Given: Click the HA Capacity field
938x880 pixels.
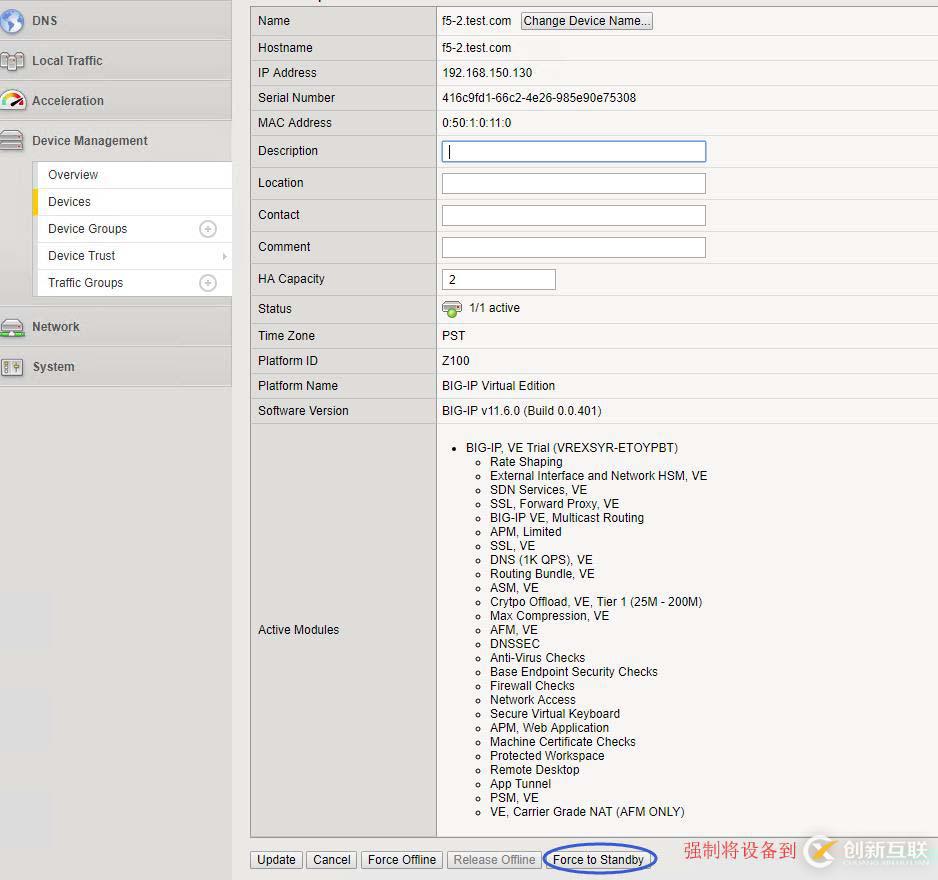Looking at the screenshot, I should [x=499, y=279].
